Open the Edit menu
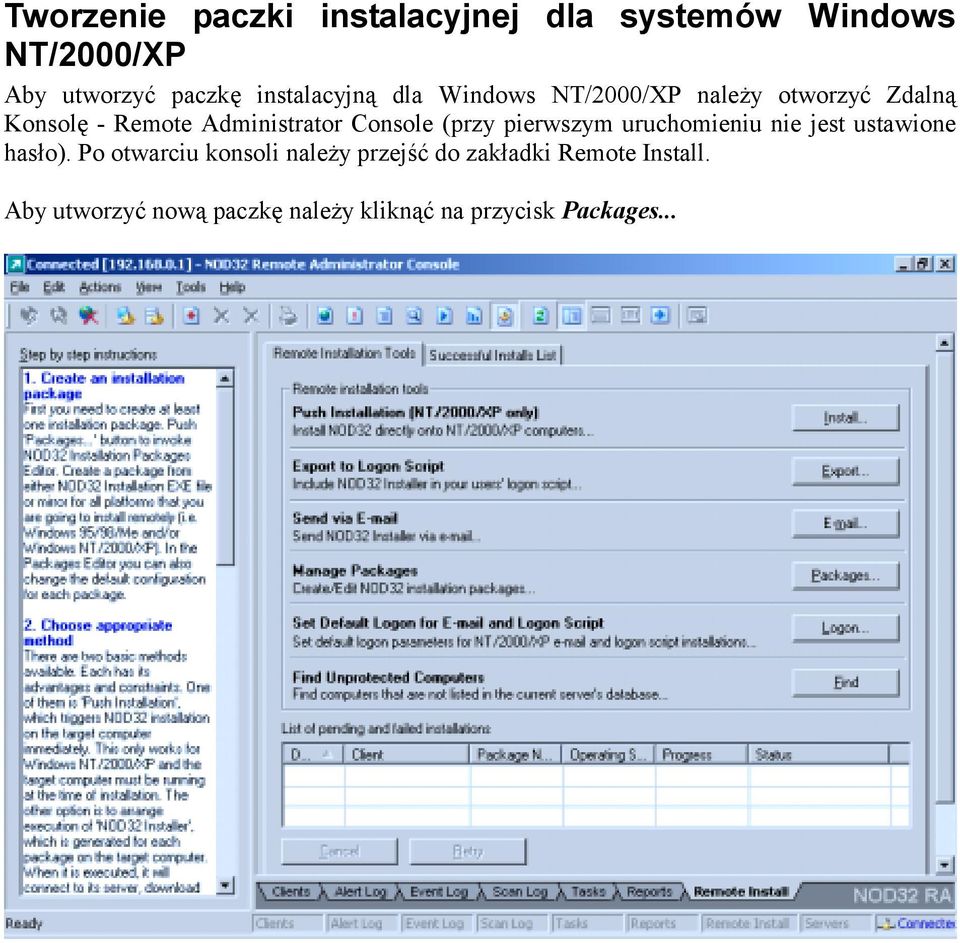Image resolution: width=960 pixels, height=943 pixels. pyautogui.click(x=54, y=287)
